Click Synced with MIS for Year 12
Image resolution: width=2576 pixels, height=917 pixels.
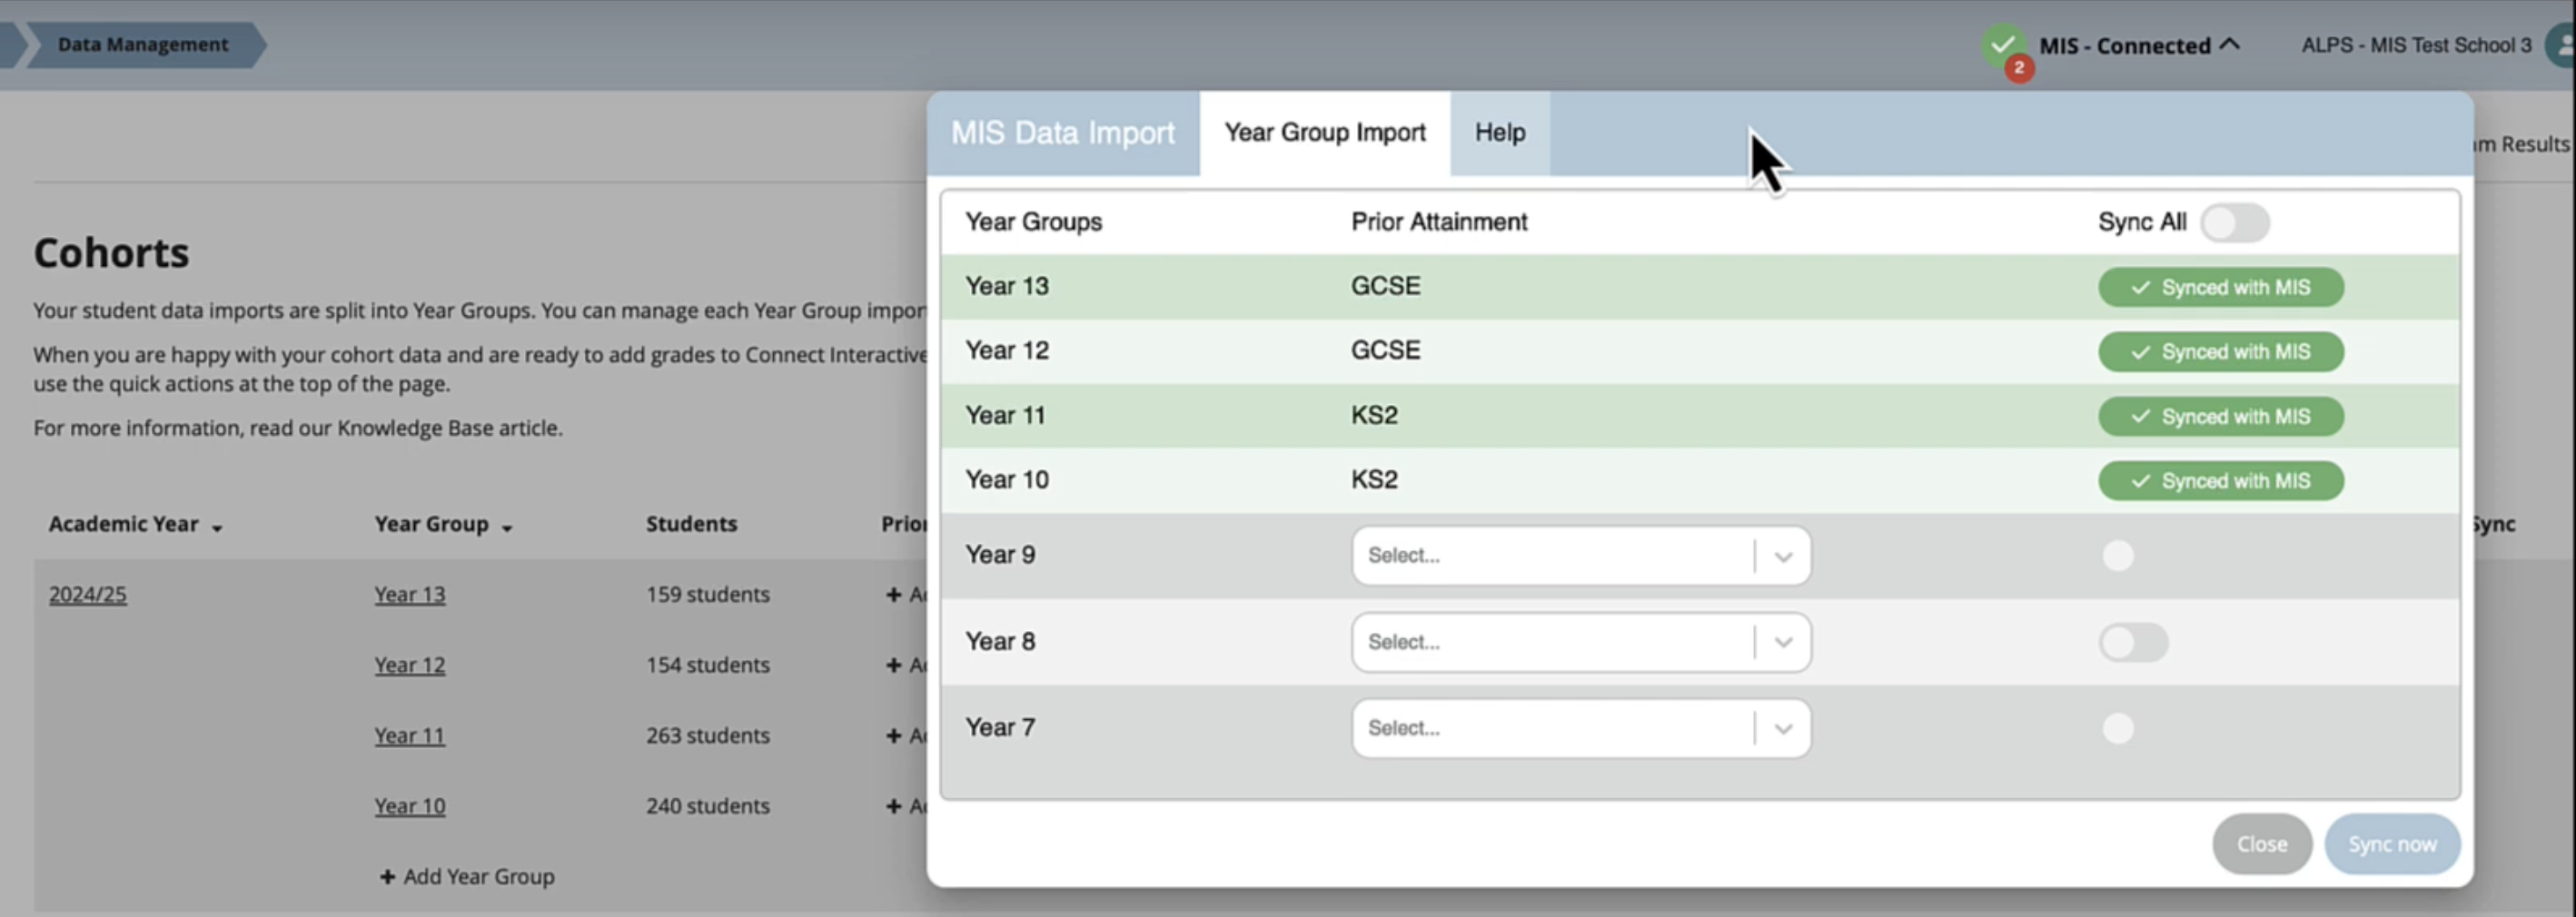pyautogui.click(x=2220, y=352)
